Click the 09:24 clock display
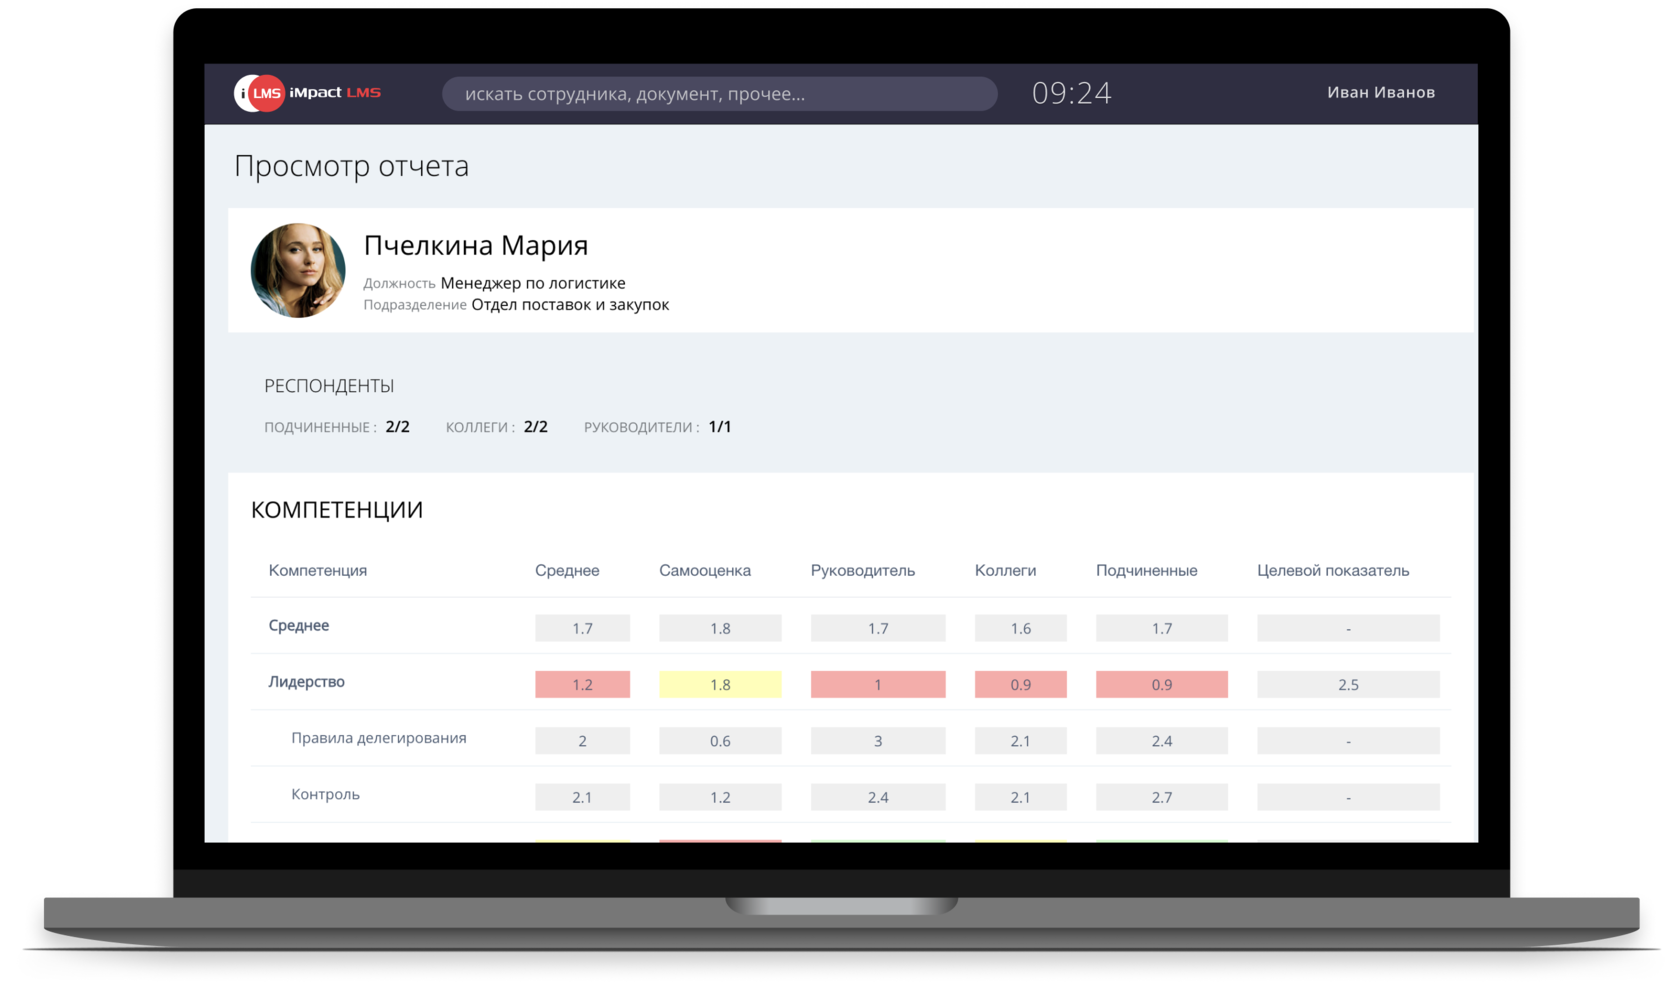 (x=1073, y=92)
